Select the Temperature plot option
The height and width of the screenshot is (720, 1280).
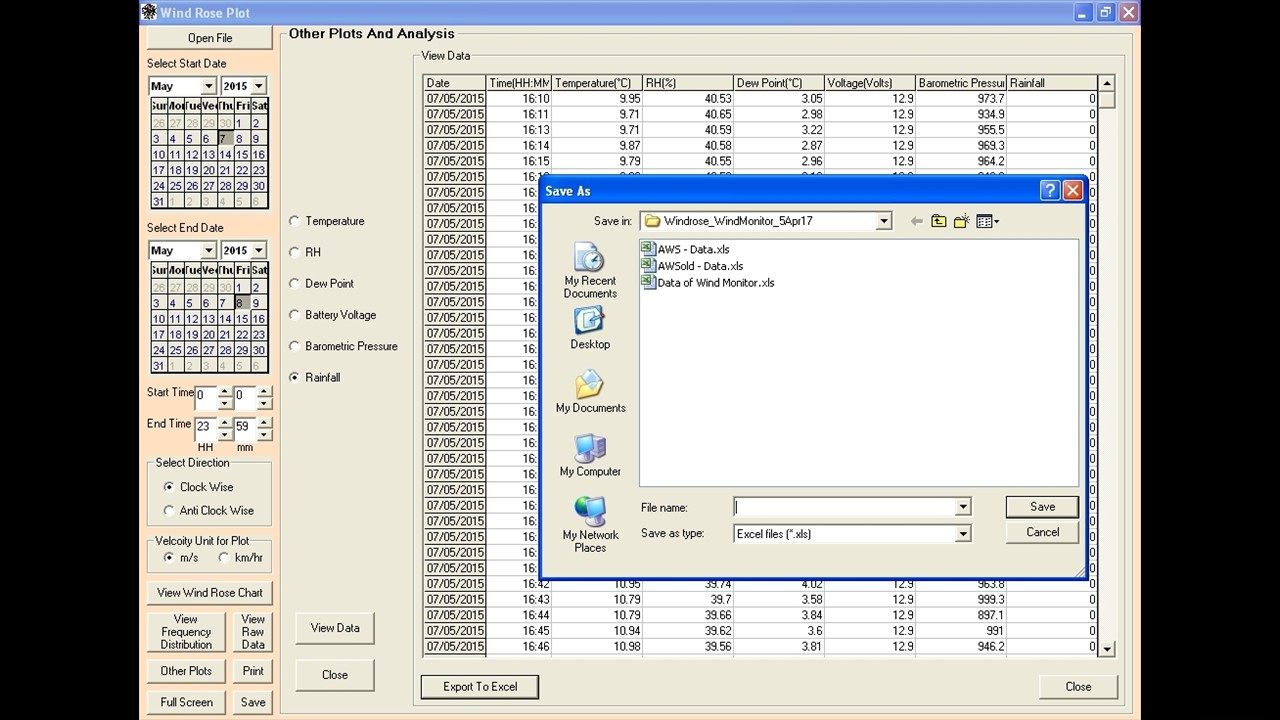(x=294, y=221)
